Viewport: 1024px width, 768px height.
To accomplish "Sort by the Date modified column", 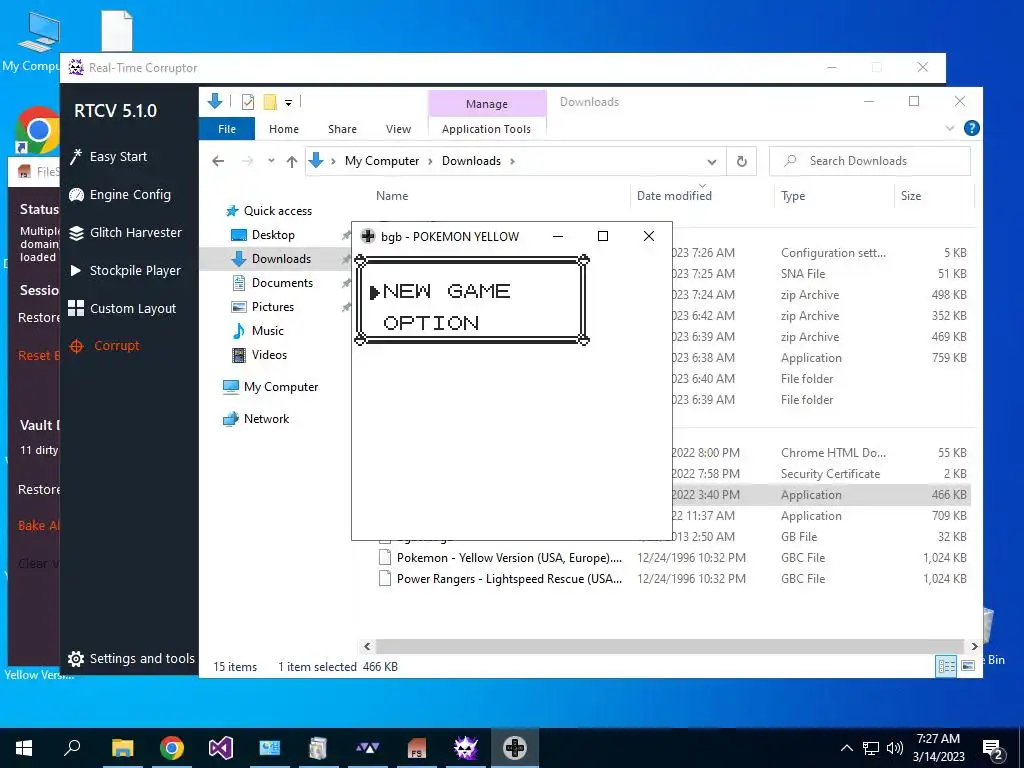I will click(674, 196).
